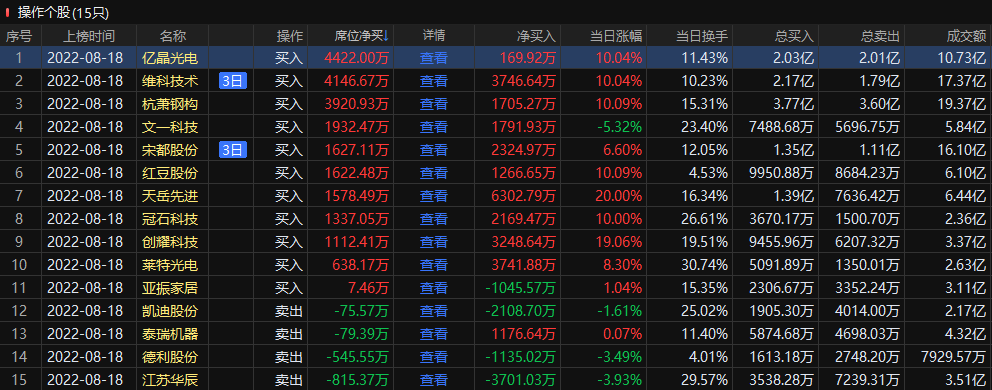Open 查看 details for 天岳先进

[433, 196]
